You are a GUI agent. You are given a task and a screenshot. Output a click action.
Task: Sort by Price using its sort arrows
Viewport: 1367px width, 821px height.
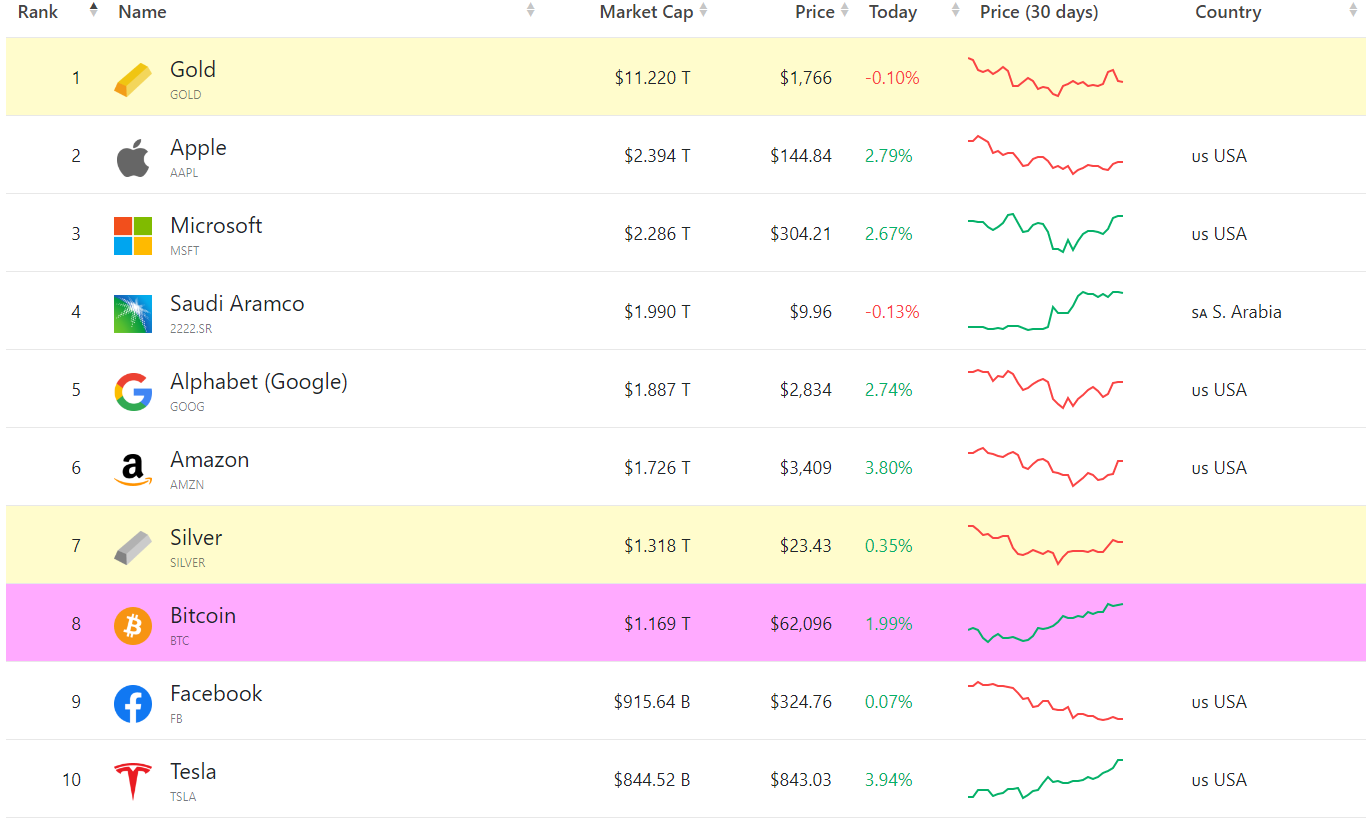pos(845,10)
